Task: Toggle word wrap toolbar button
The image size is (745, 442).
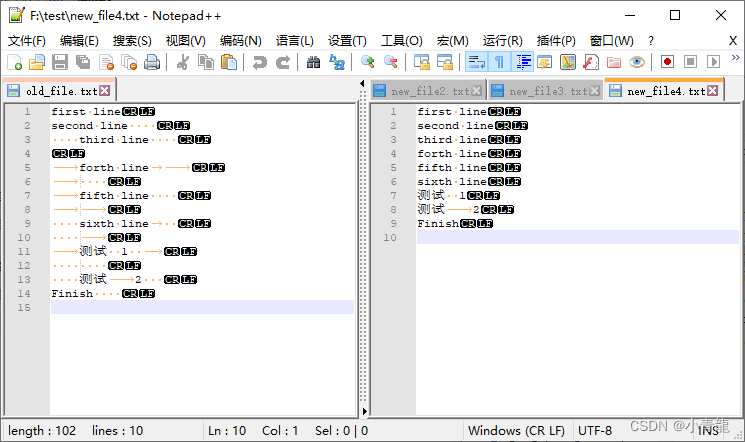Action: 476,62
